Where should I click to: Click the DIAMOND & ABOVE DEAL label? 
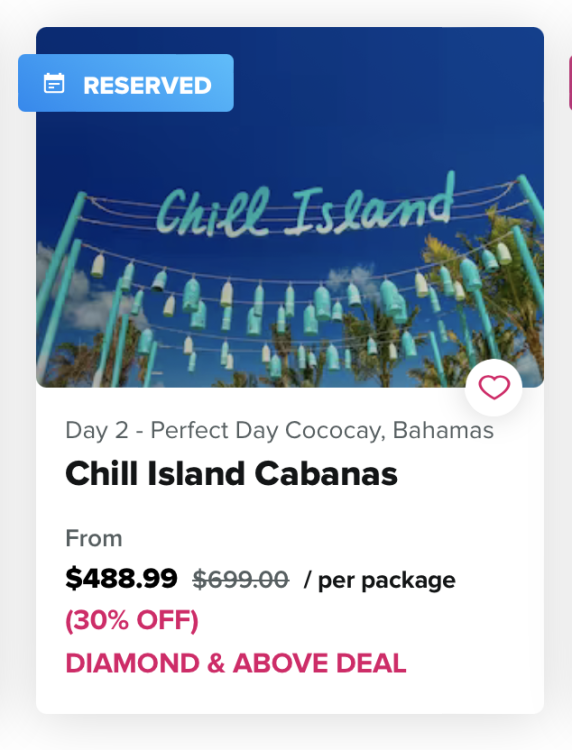[x=236, y=663]
